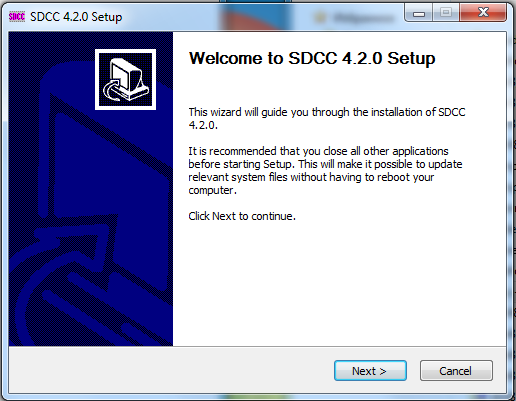Click blank white area below 'Click Next' text

339,283
